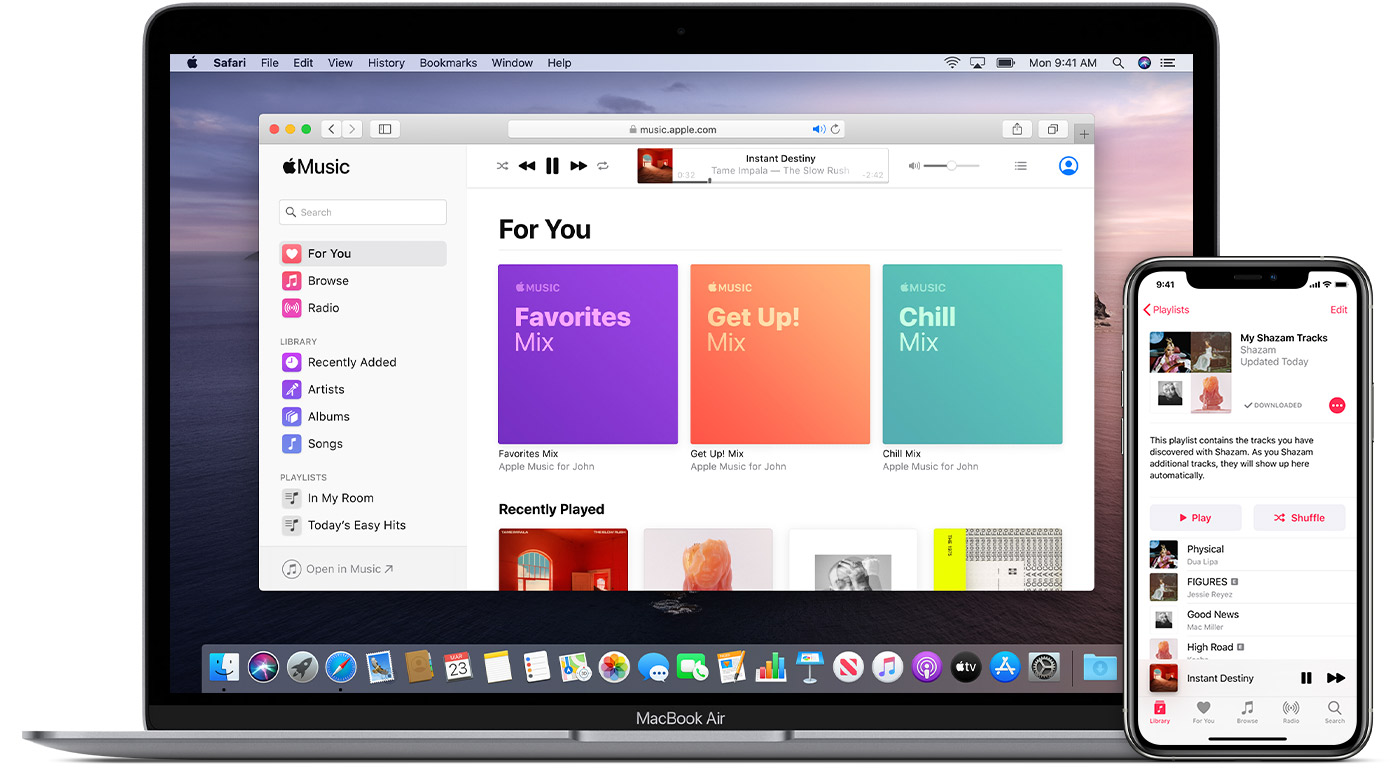Open the Favorites Mix tile
The height and width of the screenshot is (768, 1400).
[588, 354]
